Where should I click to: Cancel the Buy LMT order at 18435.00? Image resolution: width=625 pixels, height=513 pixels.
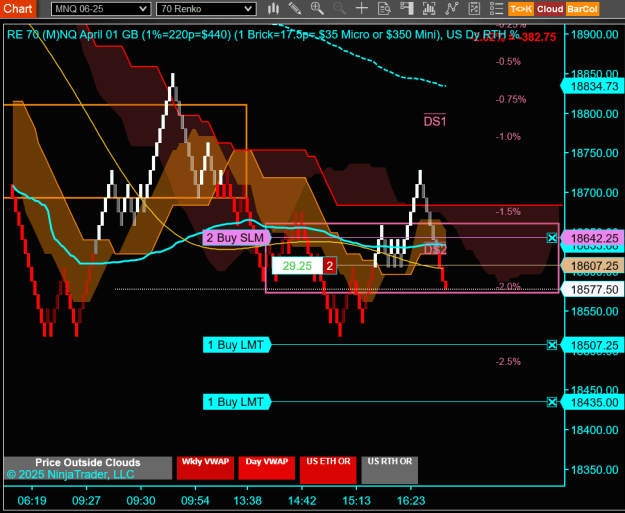tap(552, 402)
